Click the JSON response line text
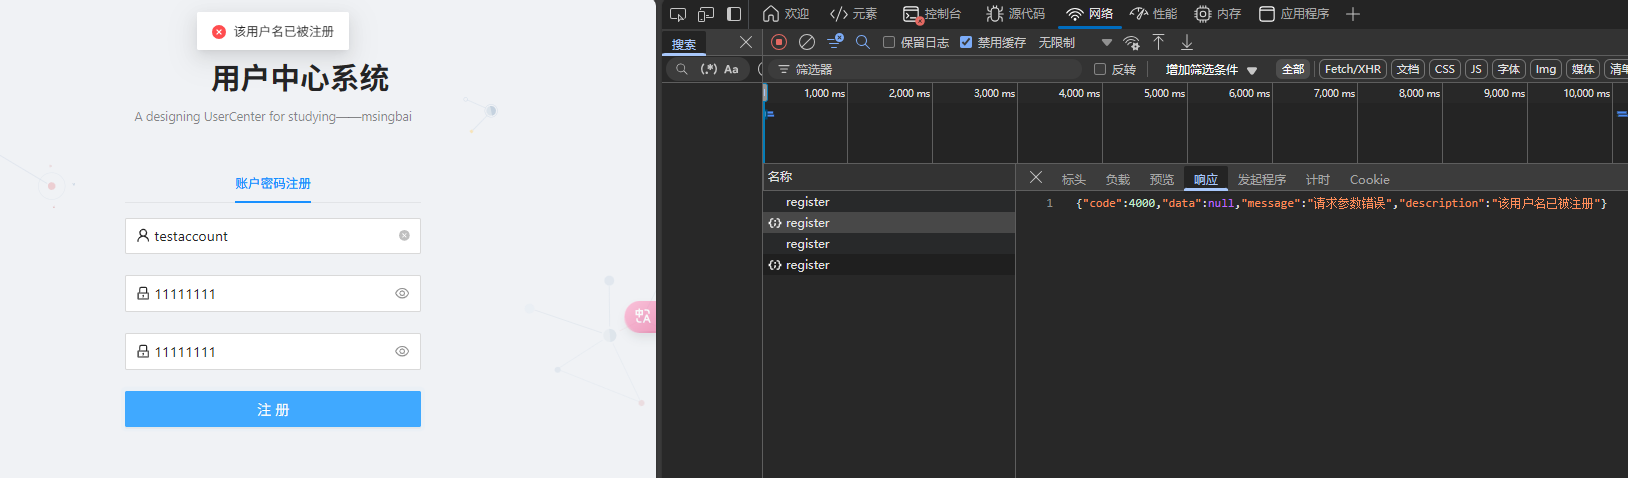Viewport: 1628px width, 478px height. point(1341,203)
